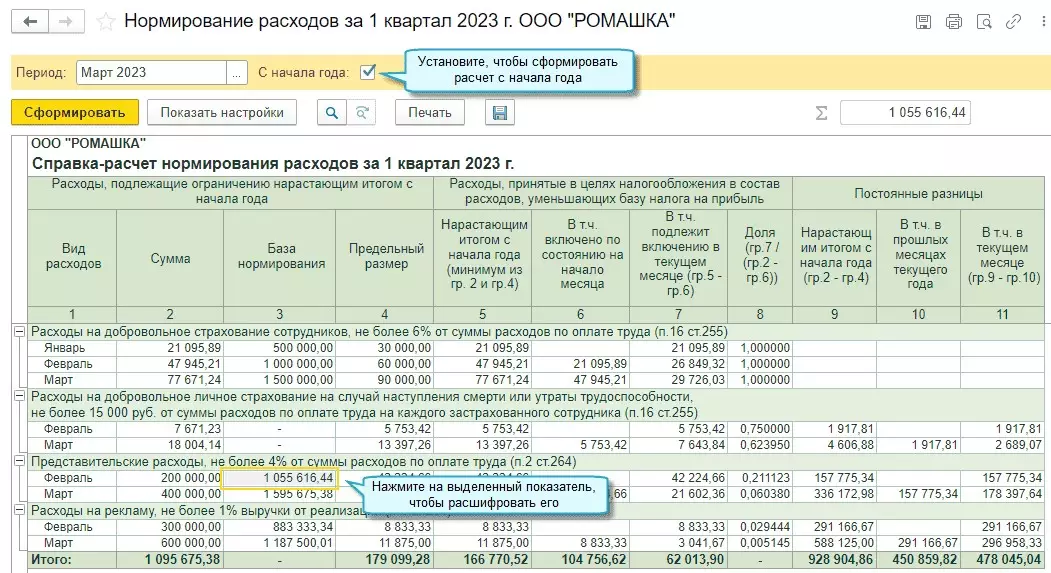Select cell 1 500 000,00 in March row

click(280, 379)
